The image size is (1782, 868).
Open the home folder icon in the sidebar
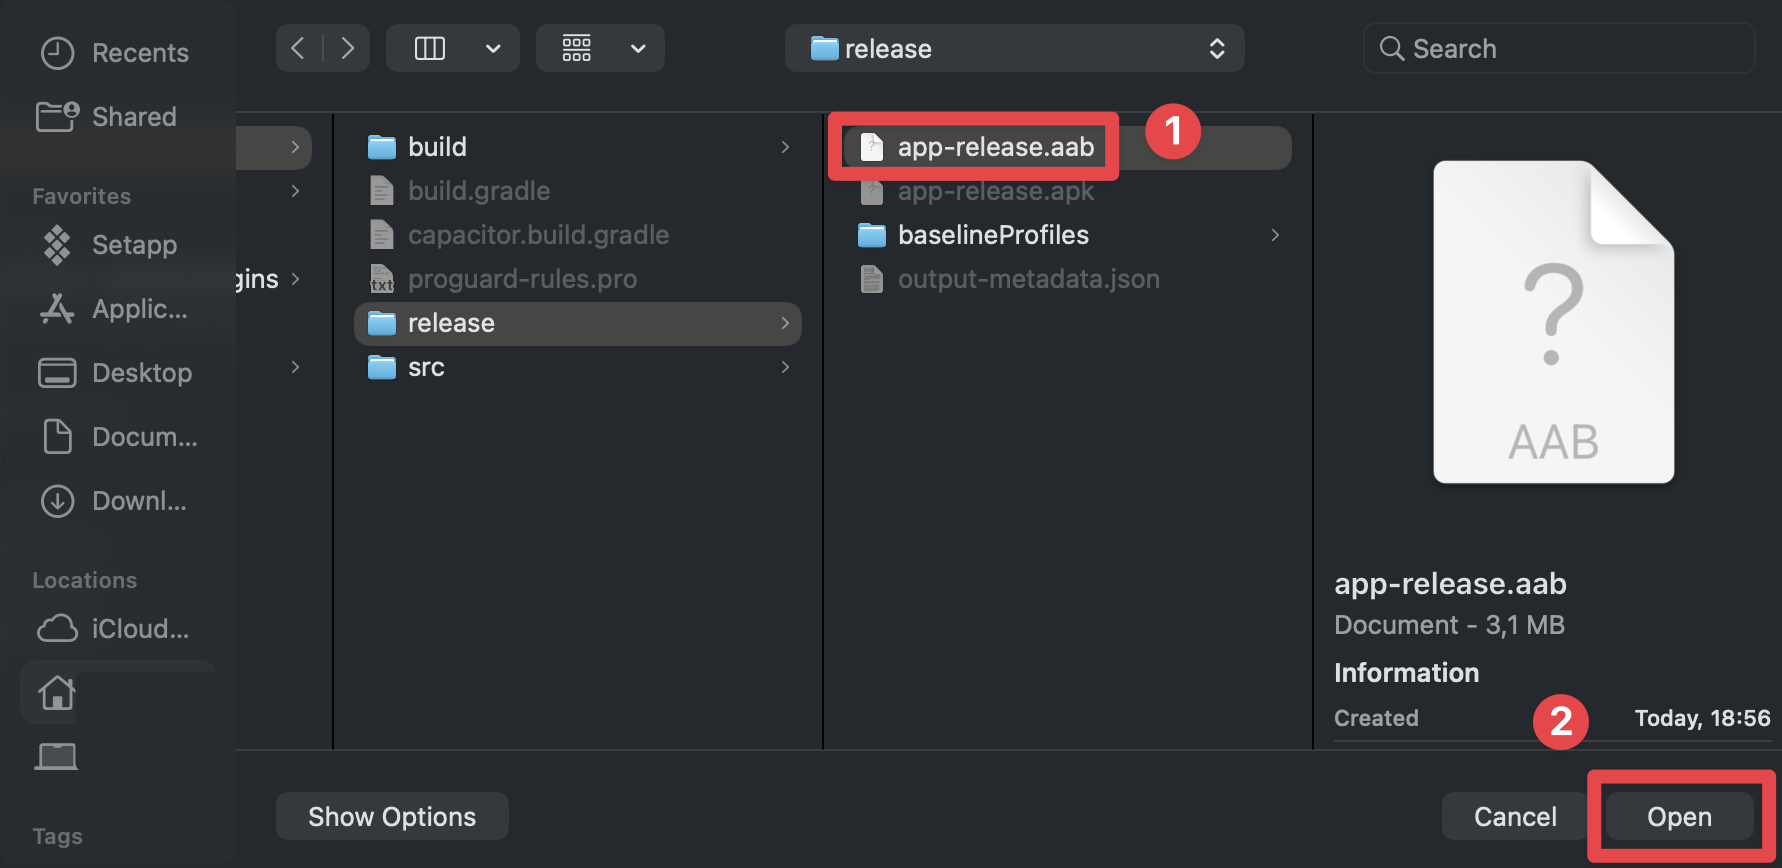tap(57, 693)
